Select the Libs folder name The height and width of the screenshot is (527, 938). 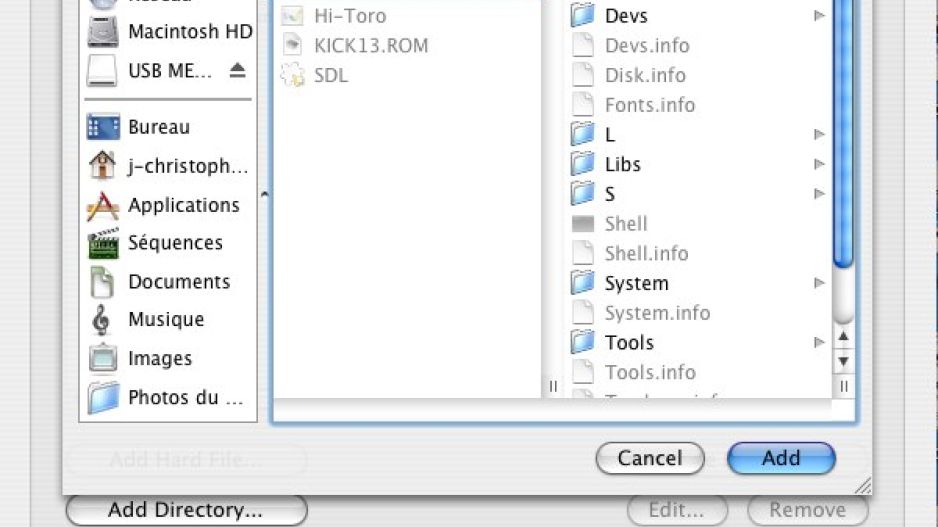pyautogui.click(x=623, y=164)
